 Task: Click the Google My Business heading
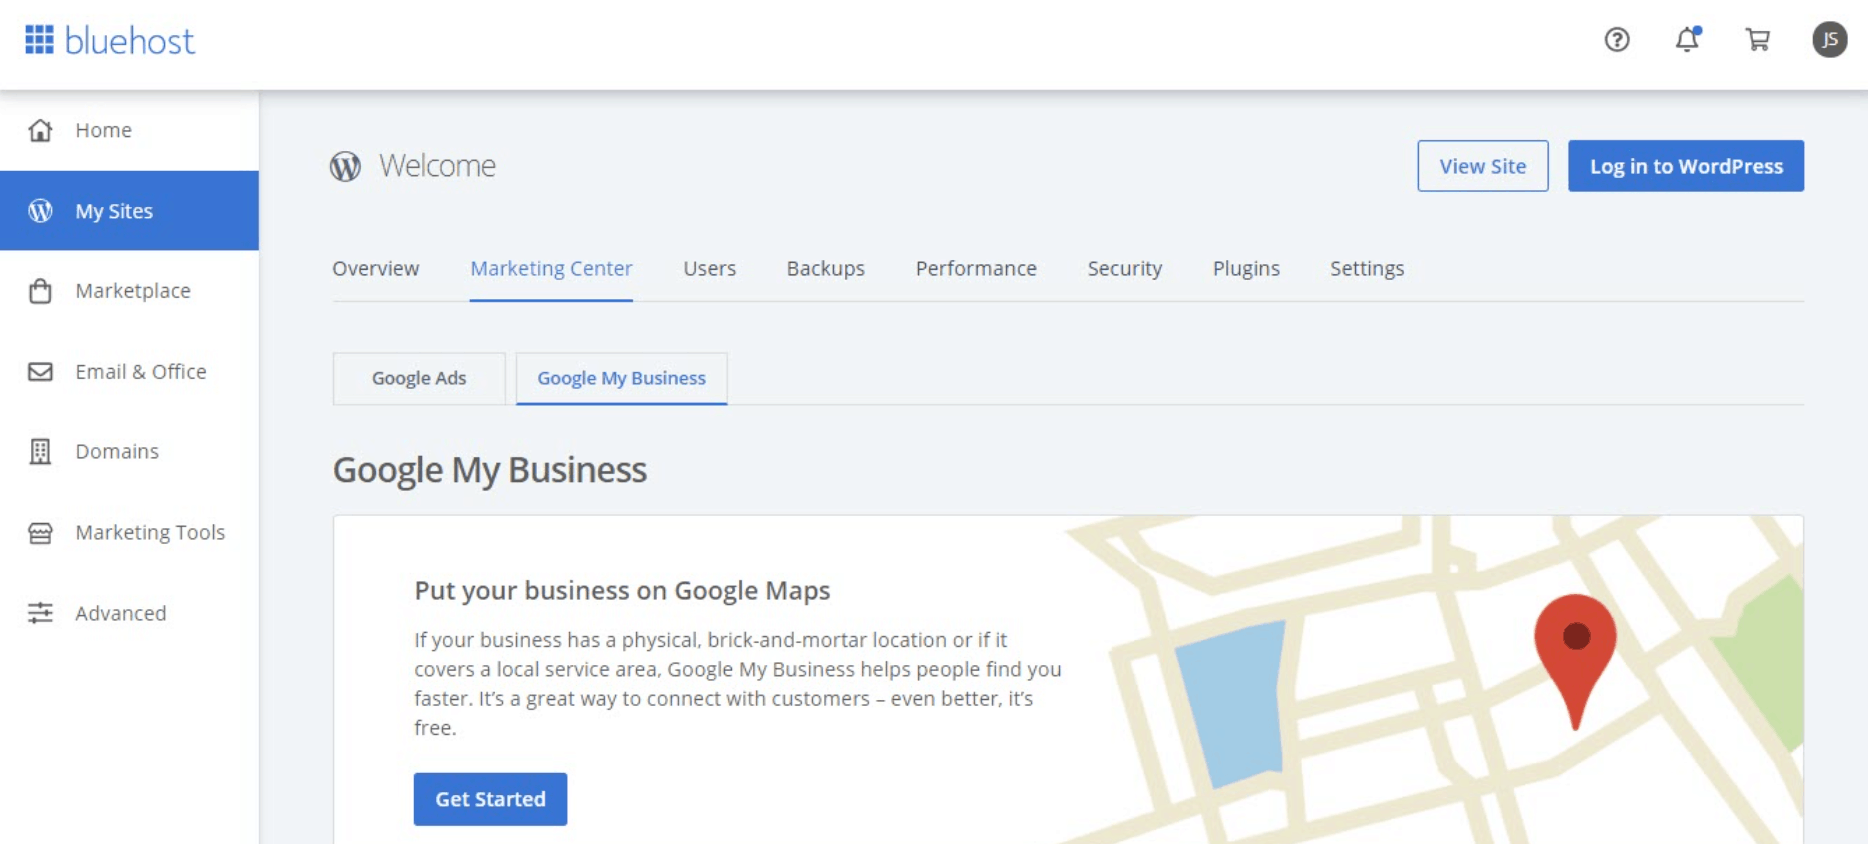click(490, 470)
